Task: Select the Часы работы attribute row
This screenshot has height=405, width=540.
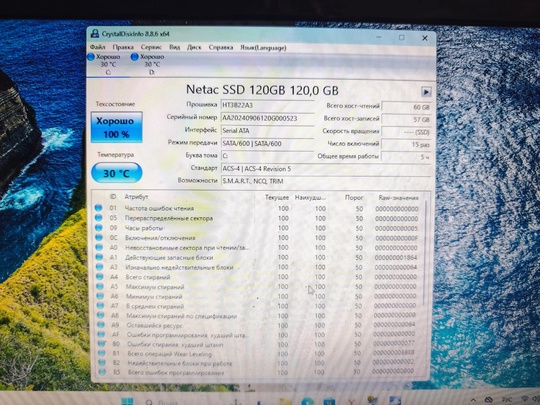Action: click(257, 228)
